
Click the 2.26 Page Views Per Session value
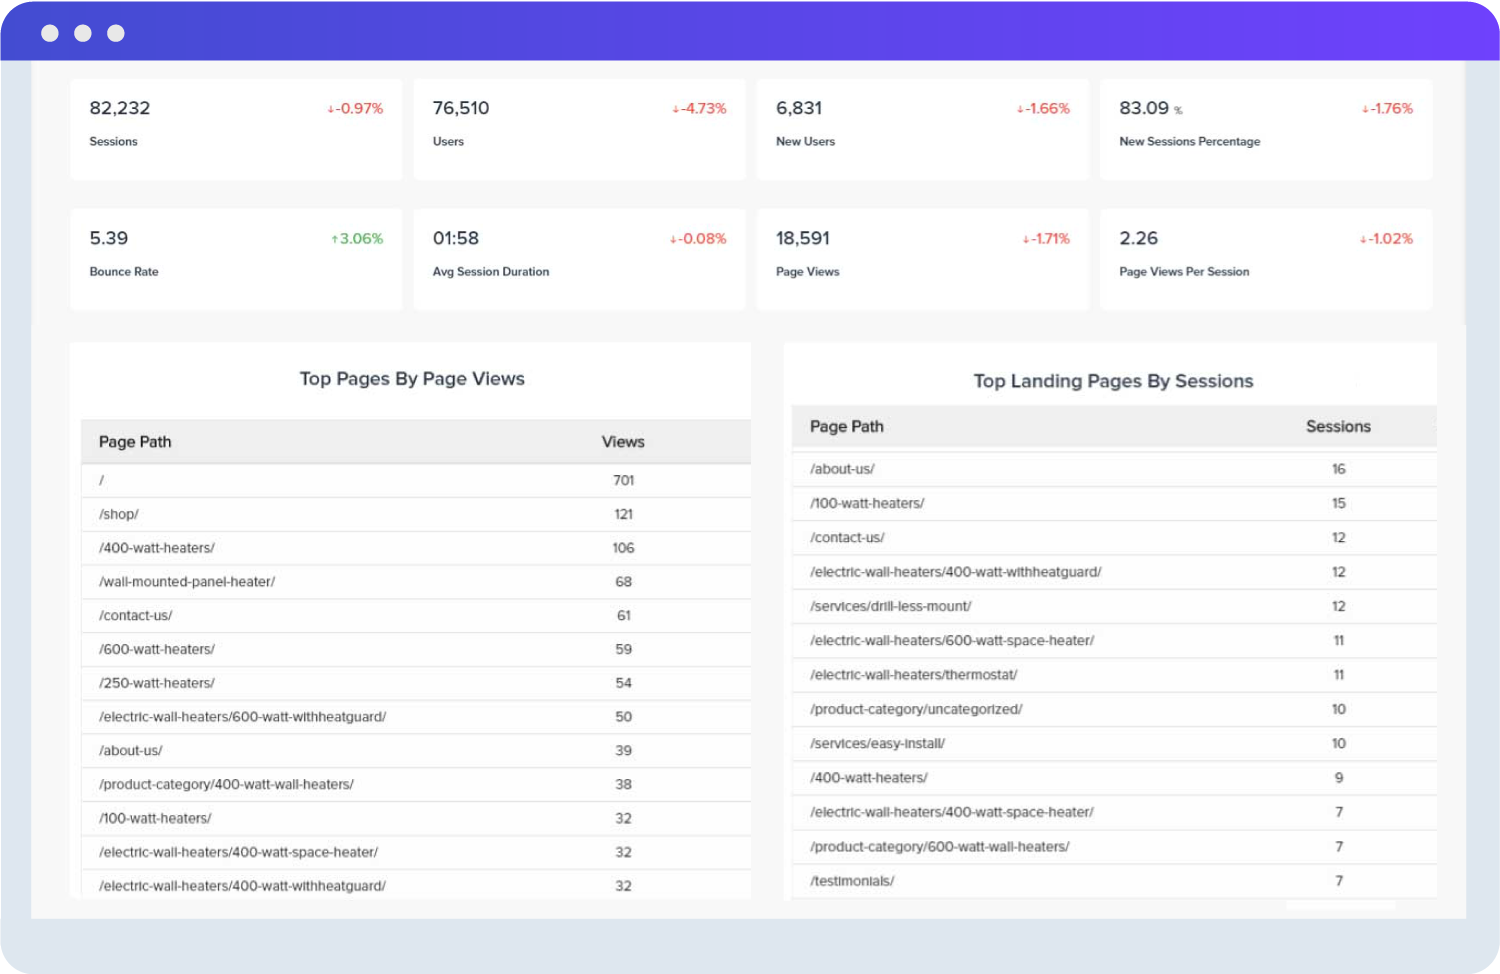(x=1139, y=238)
